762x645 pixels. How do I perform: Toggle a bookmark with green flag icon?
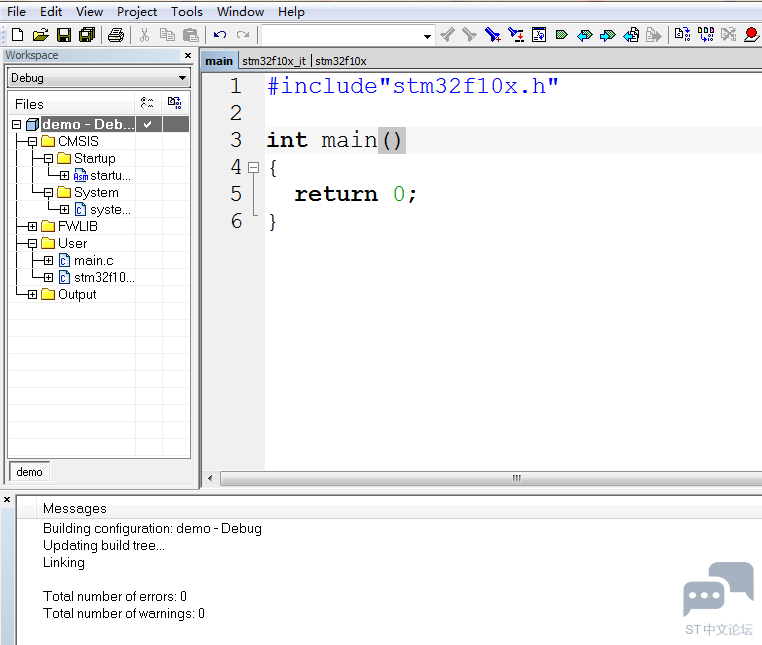(x=562, y=35)
